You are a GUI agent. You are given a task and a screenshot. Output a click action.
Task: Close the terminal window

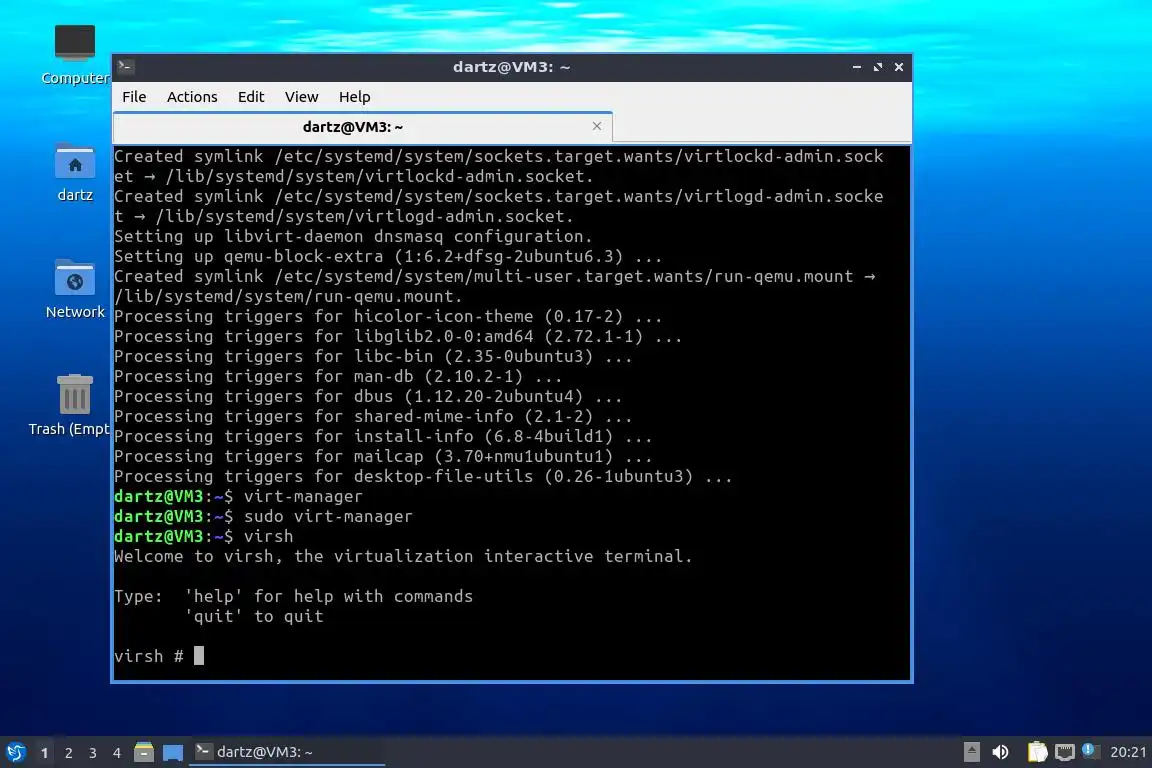(x=899, y=67)
